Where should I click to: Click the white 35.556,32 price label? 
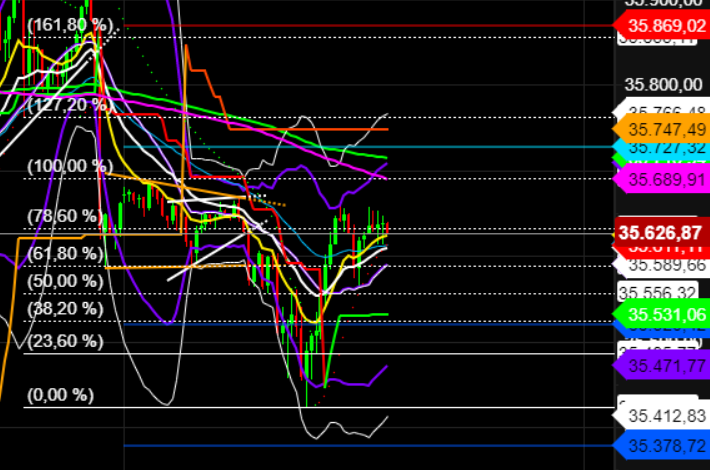(x=657, y=293)
